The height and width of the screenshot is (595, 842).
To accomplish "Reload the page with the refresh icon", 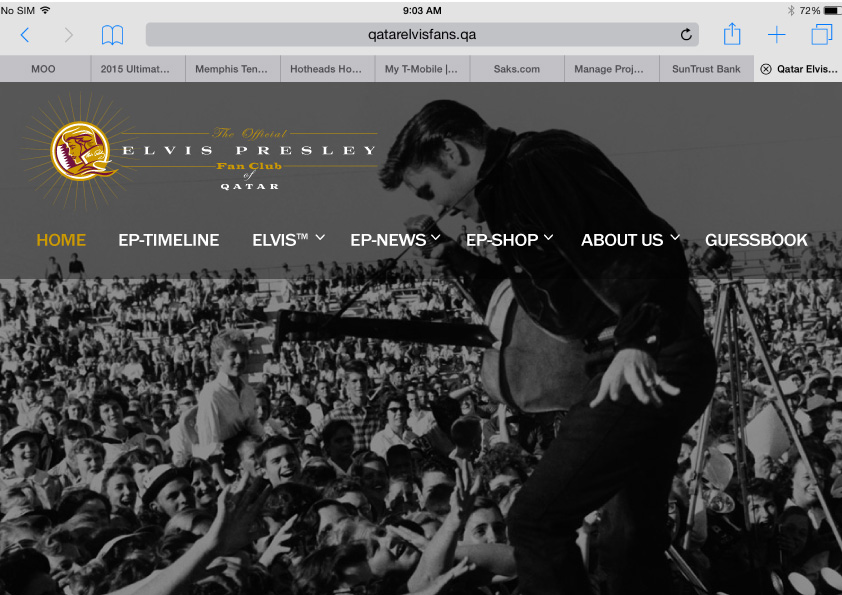I will click(686, 34).
